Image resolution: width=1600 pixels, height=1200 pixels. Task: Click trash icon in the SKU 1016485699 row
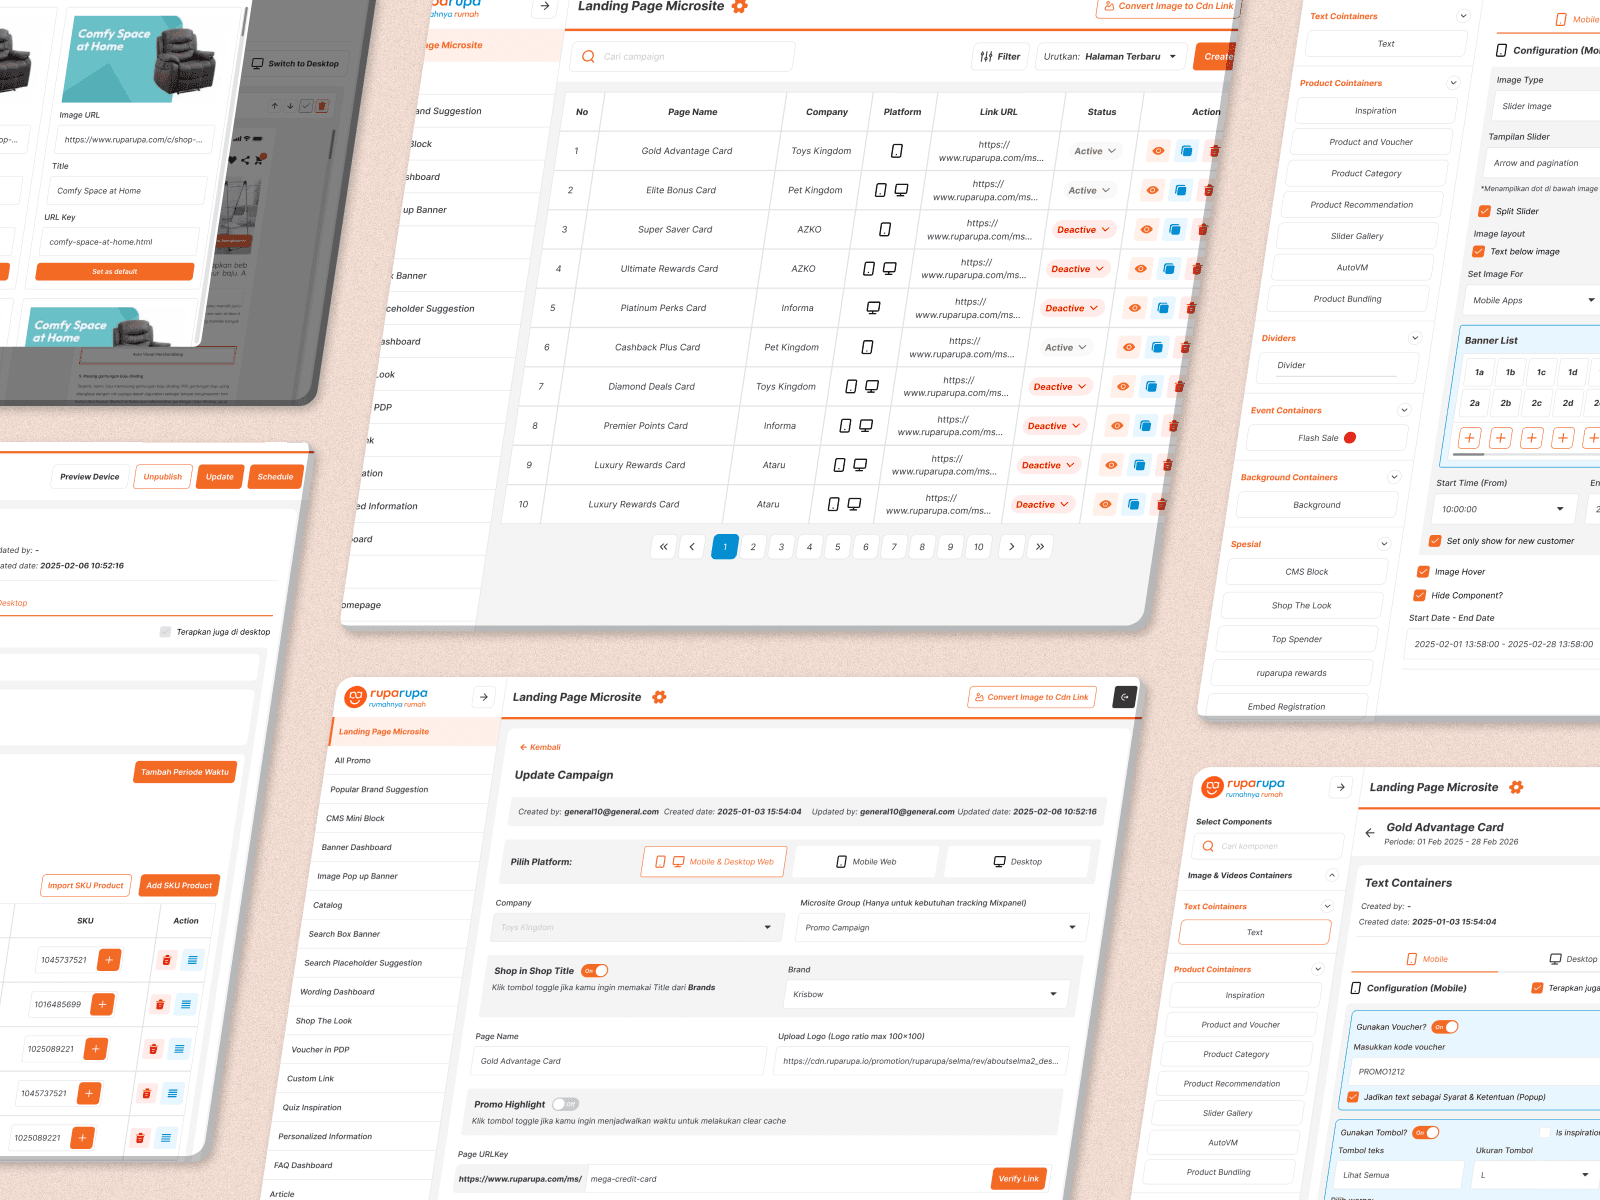[x=159, y=1004]
